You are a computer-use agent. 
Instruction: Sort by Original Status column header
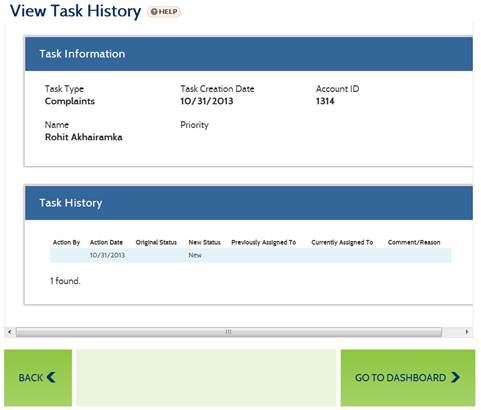pyautogui.click(x=156, y=242)
